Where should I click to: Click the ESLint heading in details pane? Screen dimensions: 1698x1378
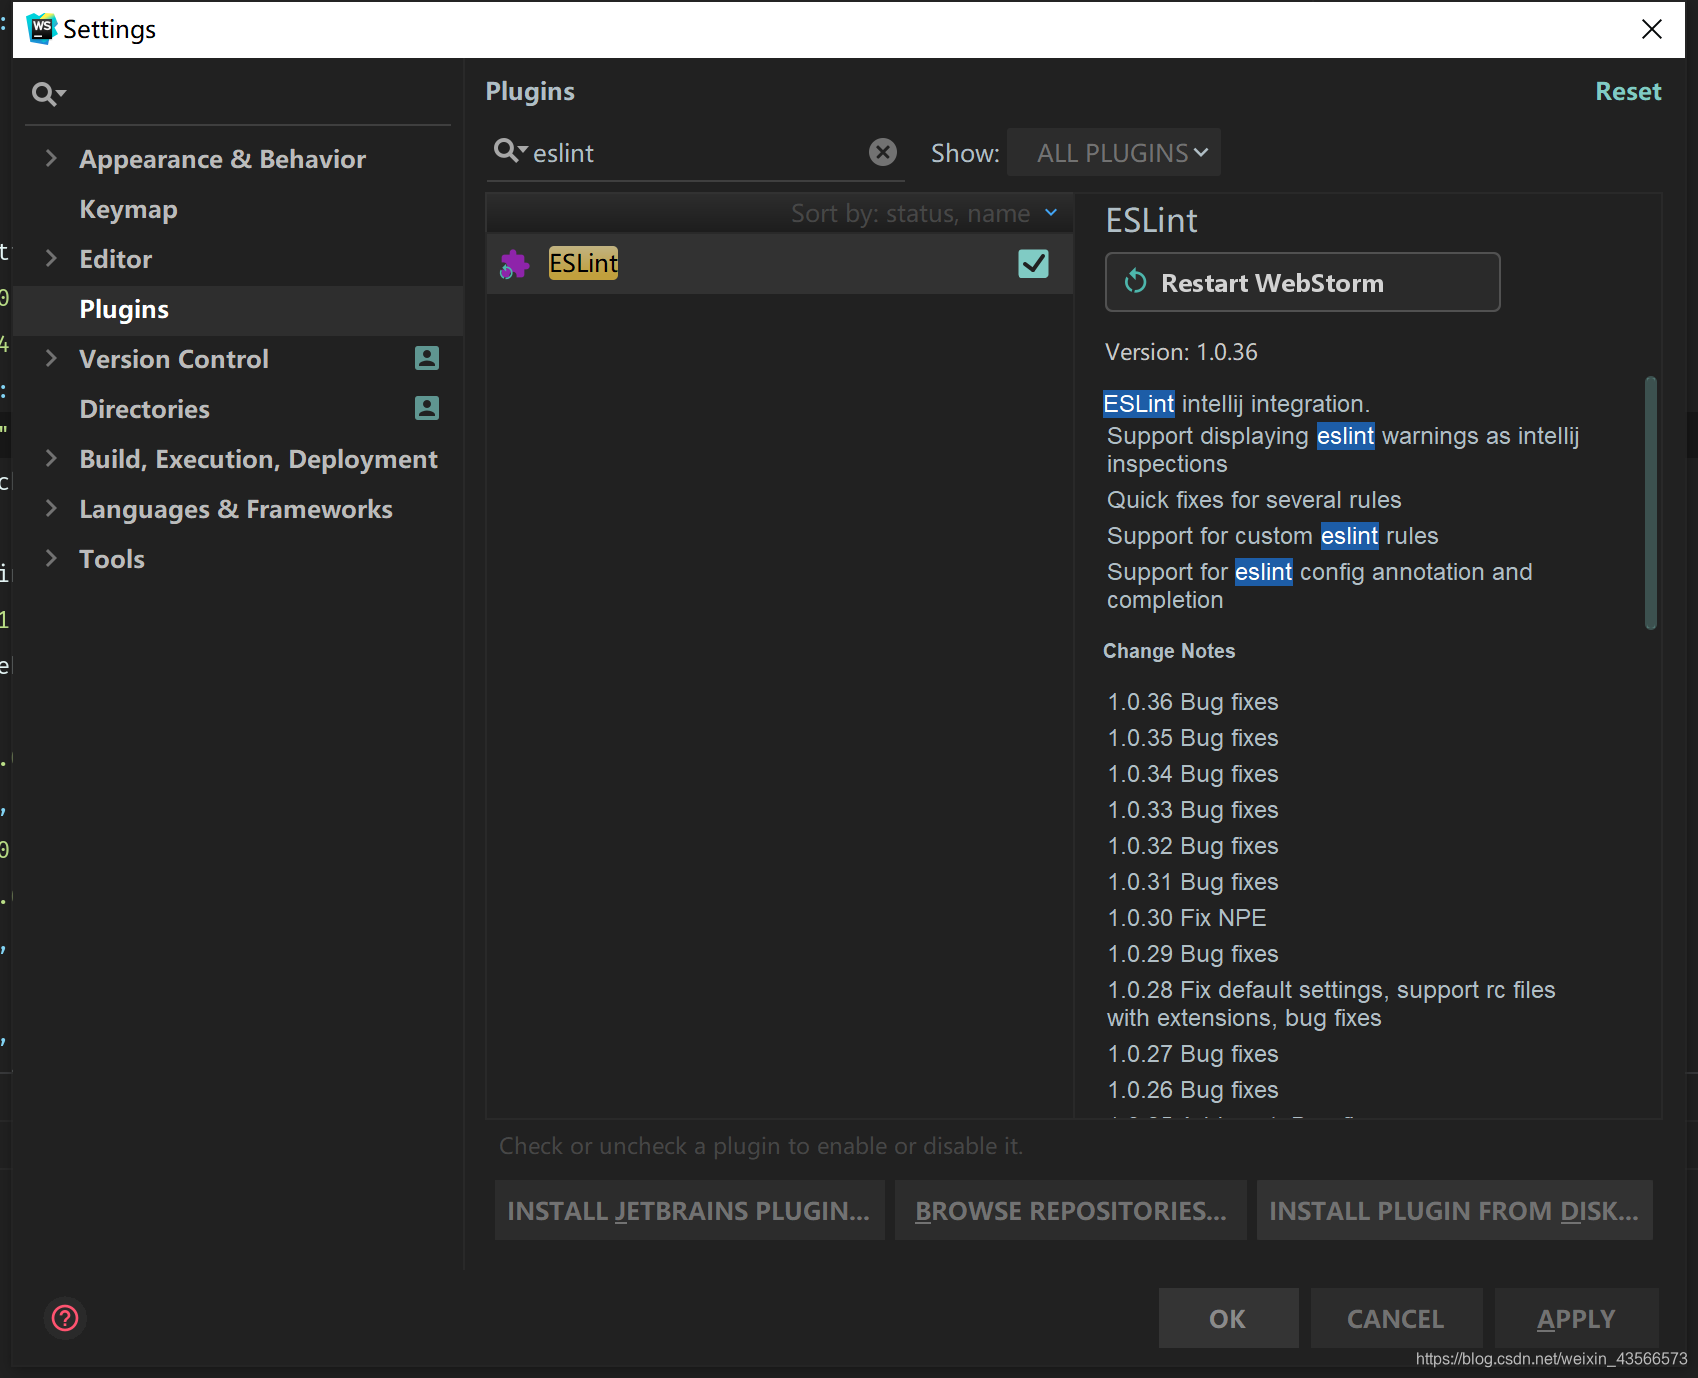point(1151,220)
